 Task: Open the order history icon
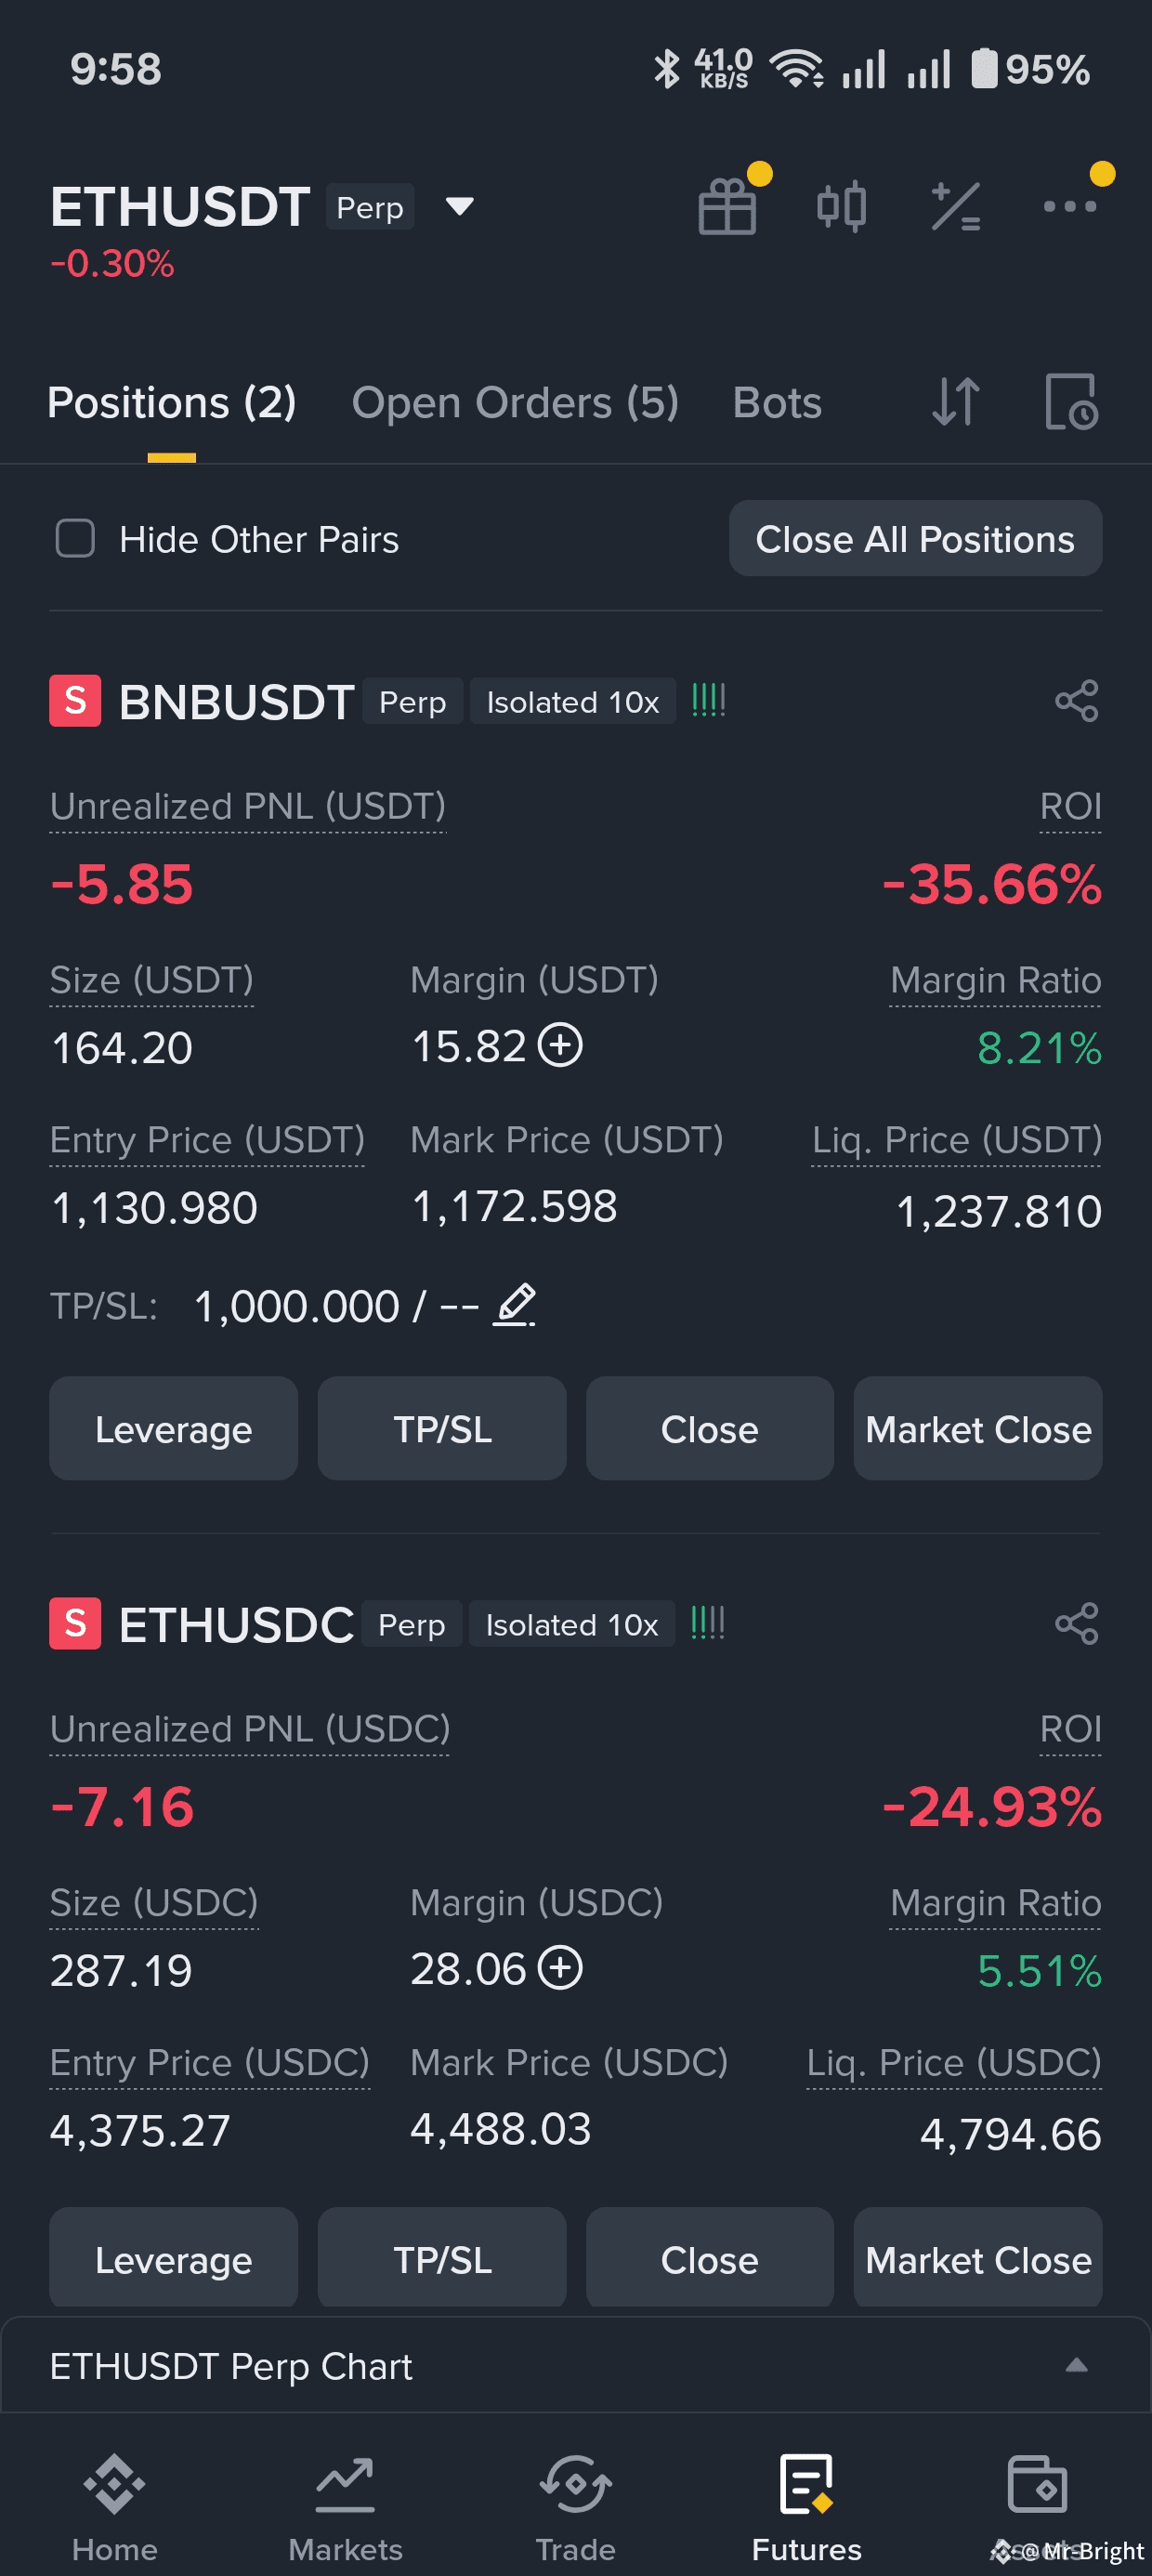coord(1070,402)
